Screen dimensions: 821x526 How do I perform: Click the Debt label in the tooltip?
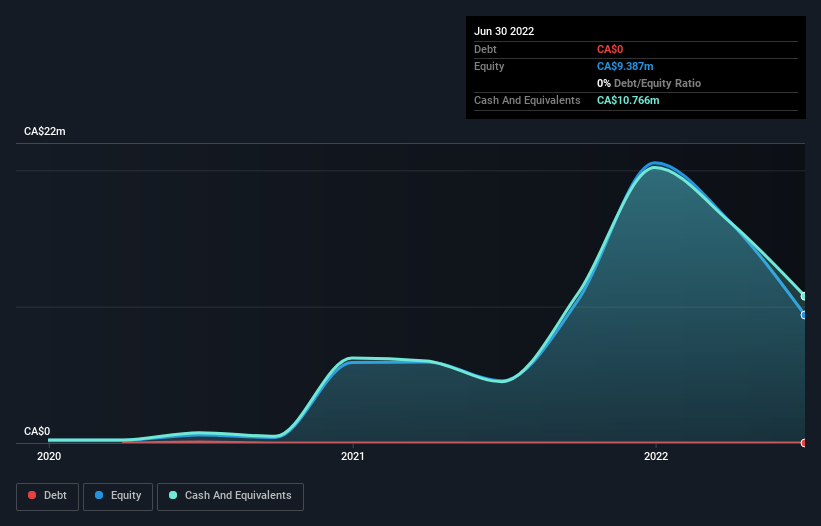[x=485, y=49]
